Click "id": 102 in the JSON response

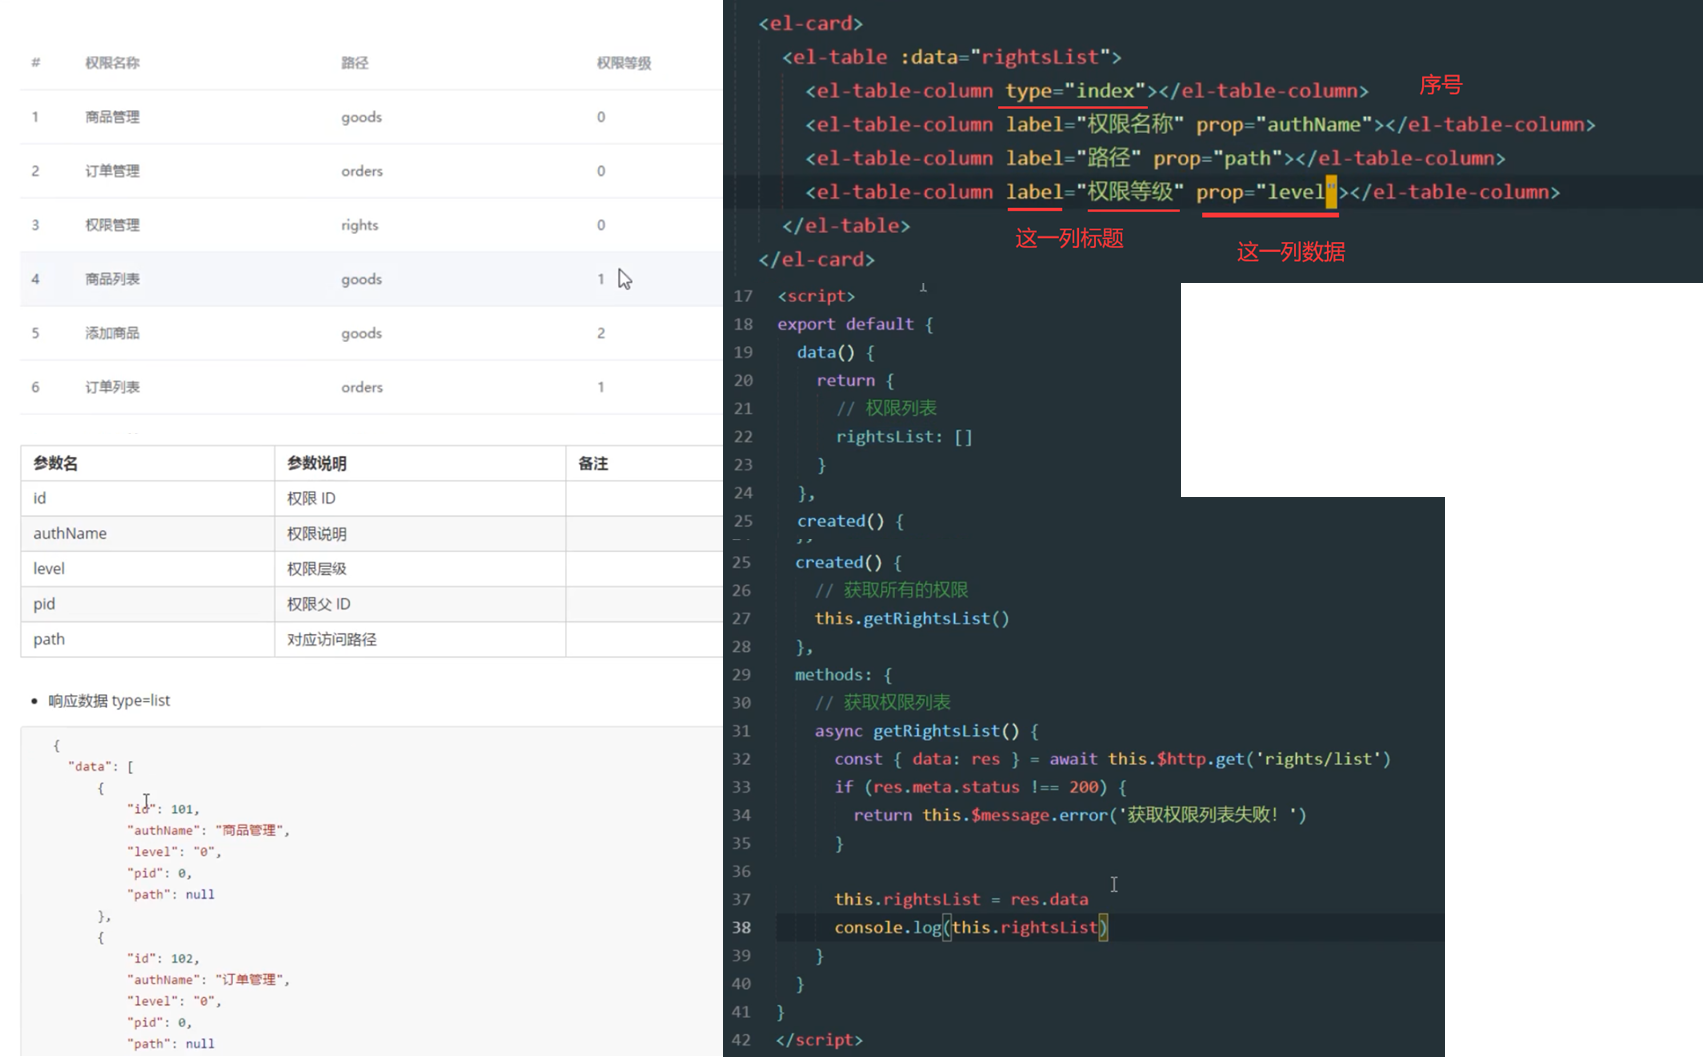[x=163, y=958]
